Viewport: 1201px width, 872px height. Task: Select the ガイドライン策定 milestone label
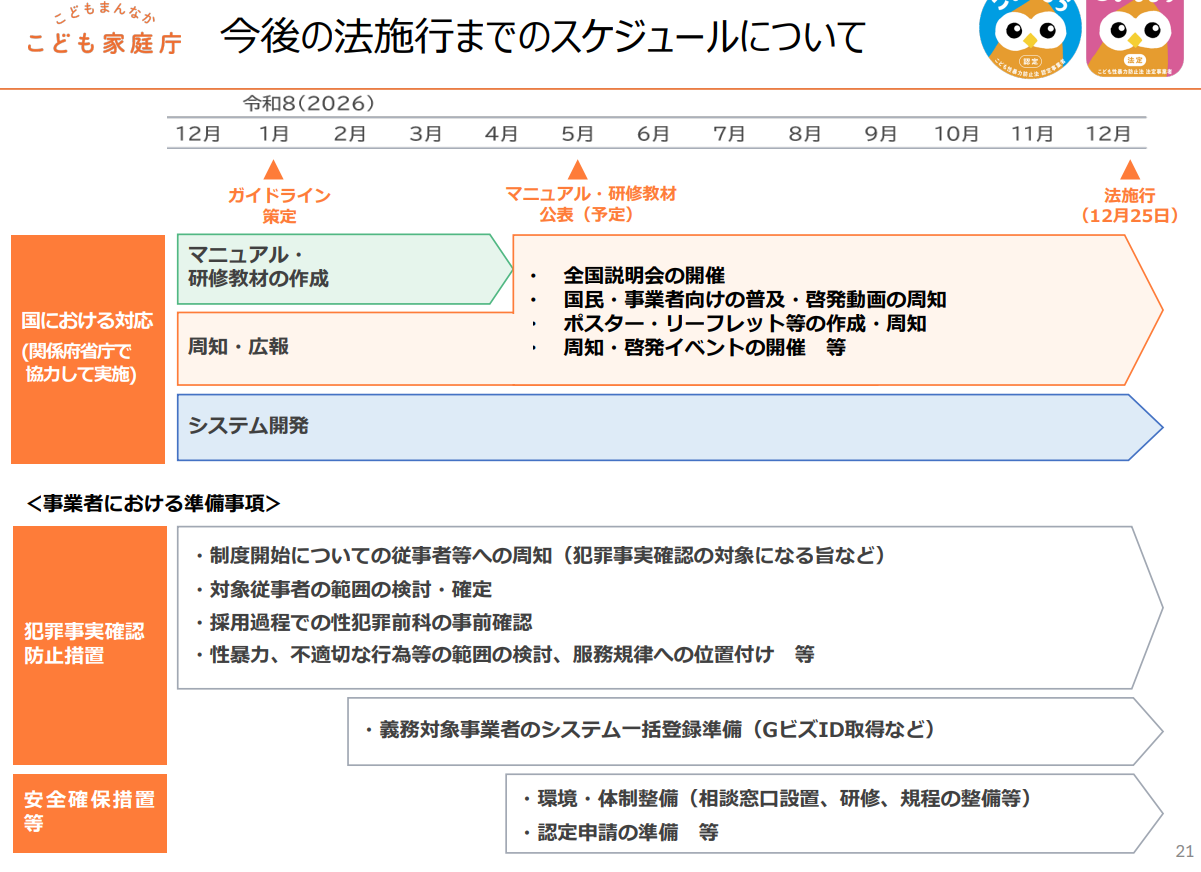coord(279,206)
